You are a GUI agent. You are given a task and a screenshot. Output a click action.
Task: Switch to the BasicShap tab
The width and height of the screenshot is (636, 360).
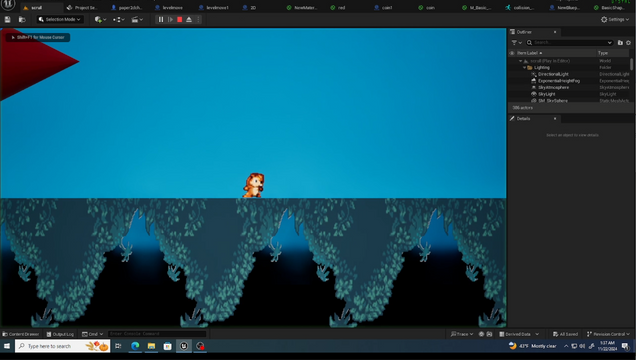608,8
